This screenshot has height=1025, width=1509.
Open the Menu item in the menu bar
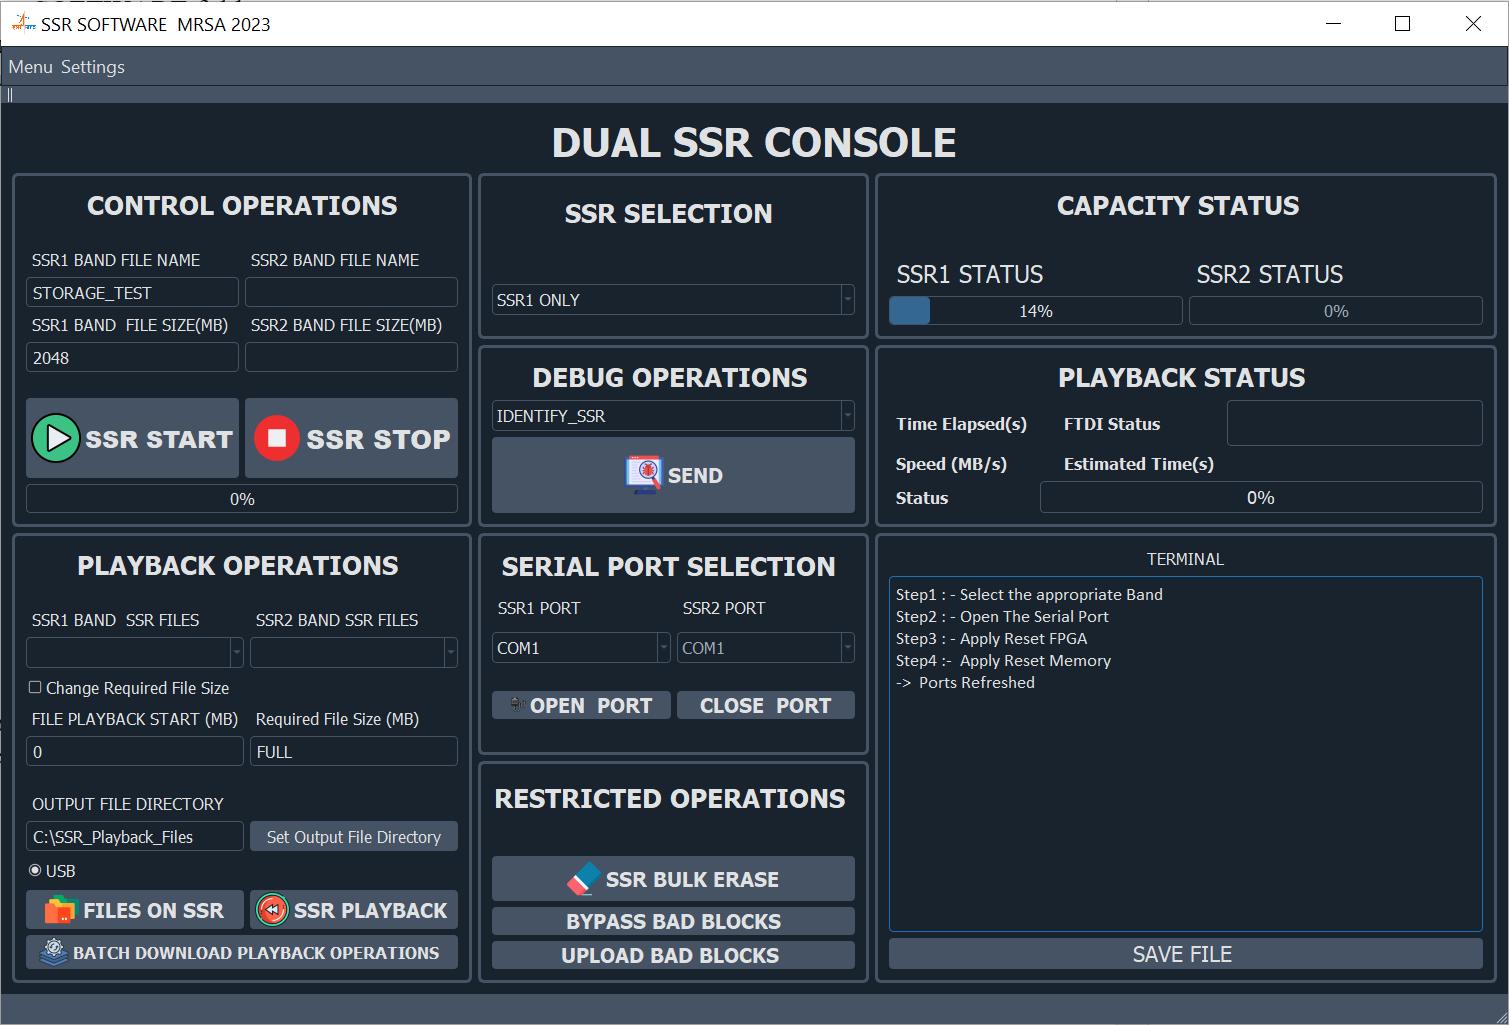coord(29,66)
